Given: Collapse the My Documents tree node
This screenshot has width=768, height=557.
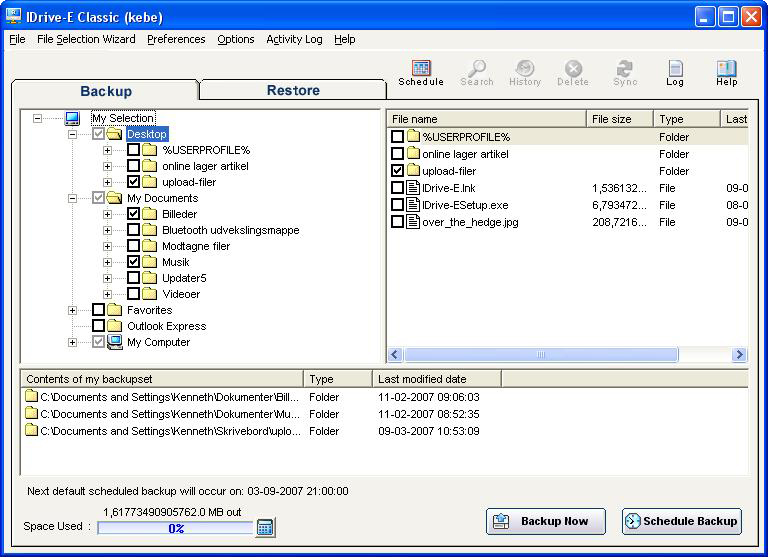Looking at the screenshot, I should point(72,198).
